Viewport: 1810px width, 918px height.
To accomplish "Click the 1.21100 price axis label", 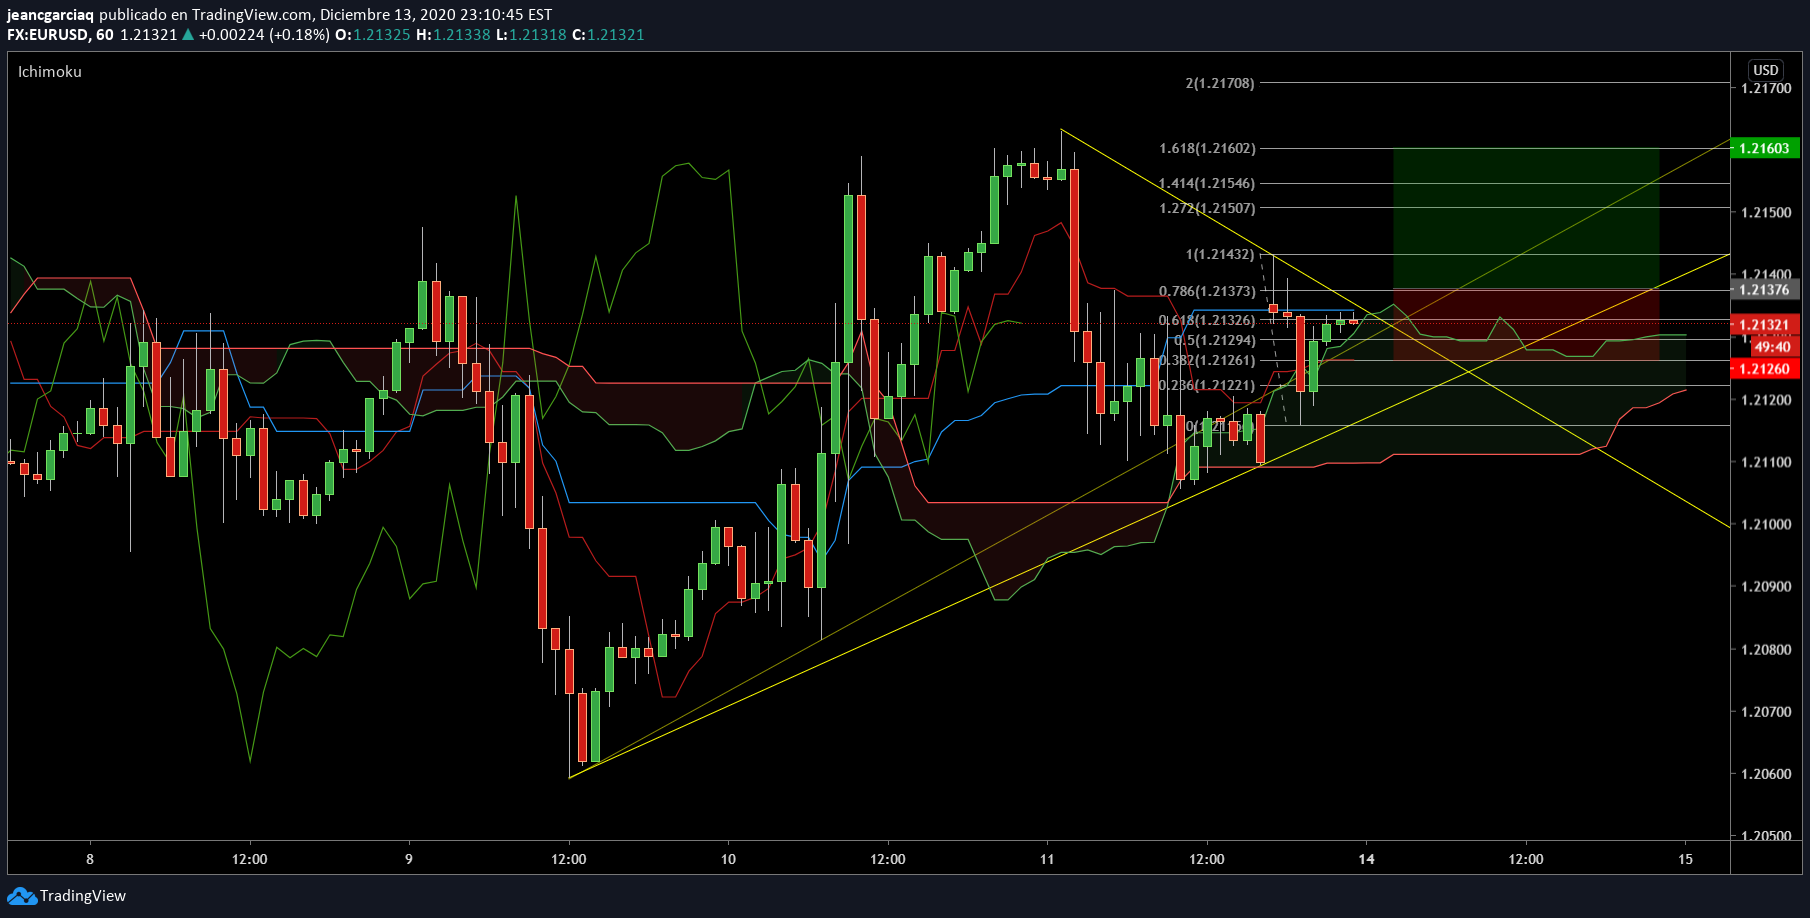I will (x=1766, y=462).
